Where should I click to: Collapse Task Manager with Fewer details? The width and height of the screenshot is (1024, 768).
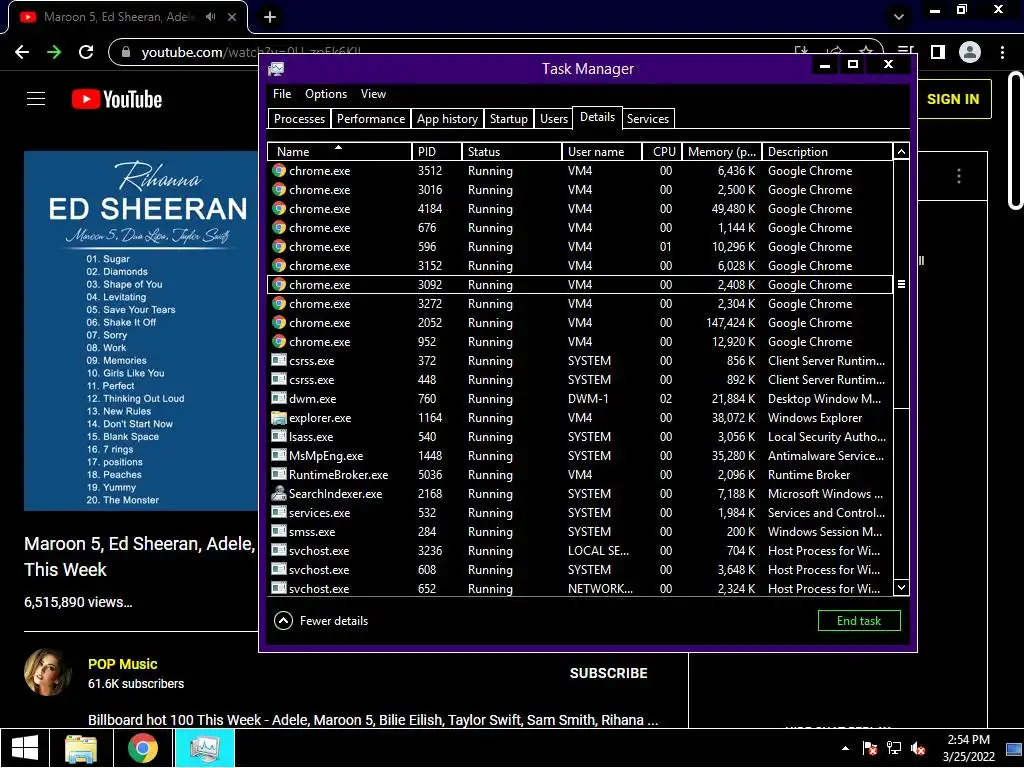(321, 620)
